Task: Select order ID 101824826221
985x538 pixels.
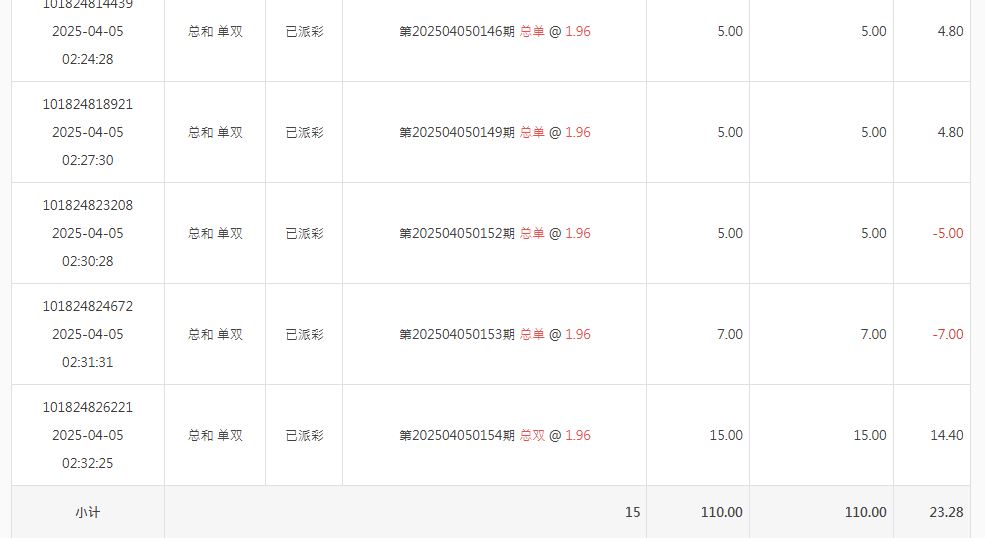Action: point(88,407)
